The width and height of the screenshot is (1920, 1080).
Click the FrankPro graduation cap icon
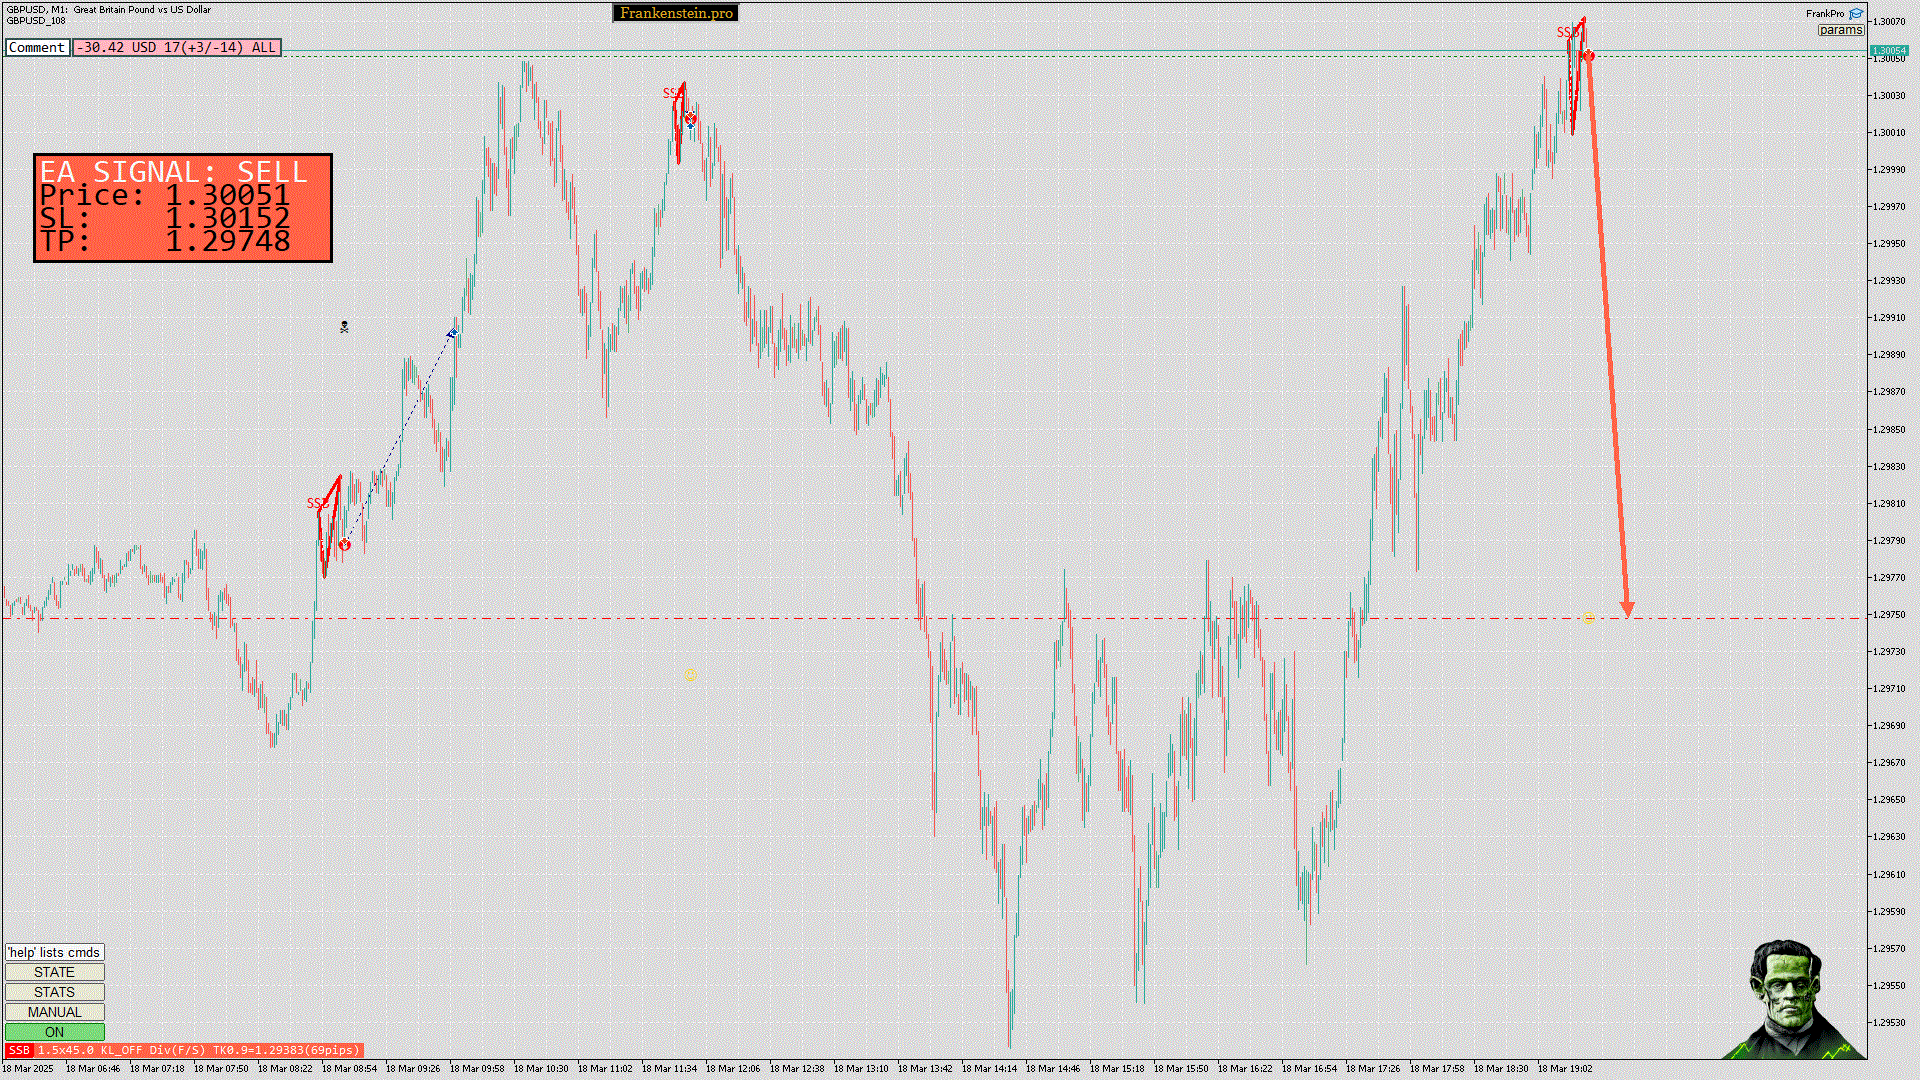point(1856,14)
